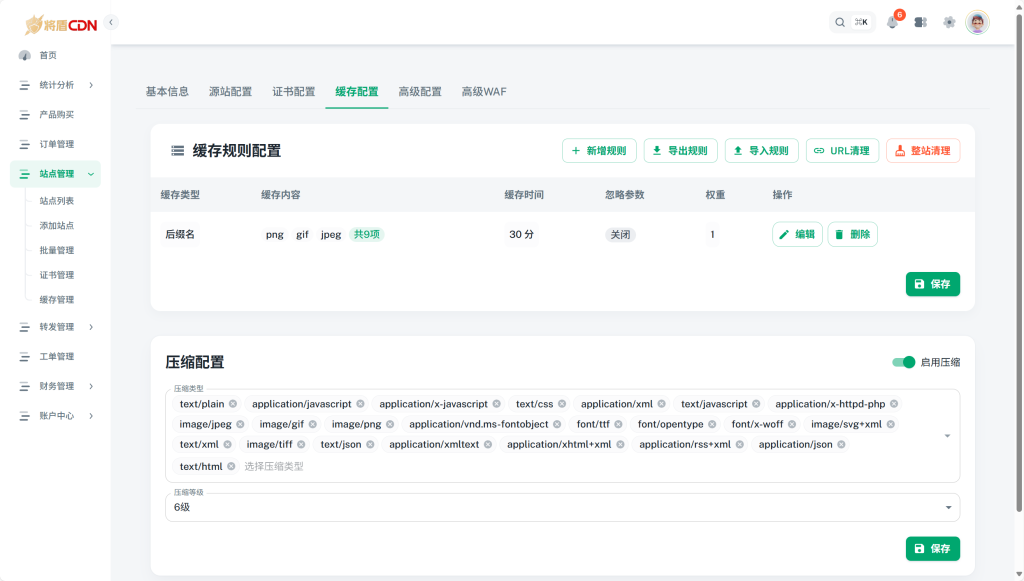The image size is (1024, 581).
Task: Open the user avatar profile menu
Action: click(x=978, y=21)
